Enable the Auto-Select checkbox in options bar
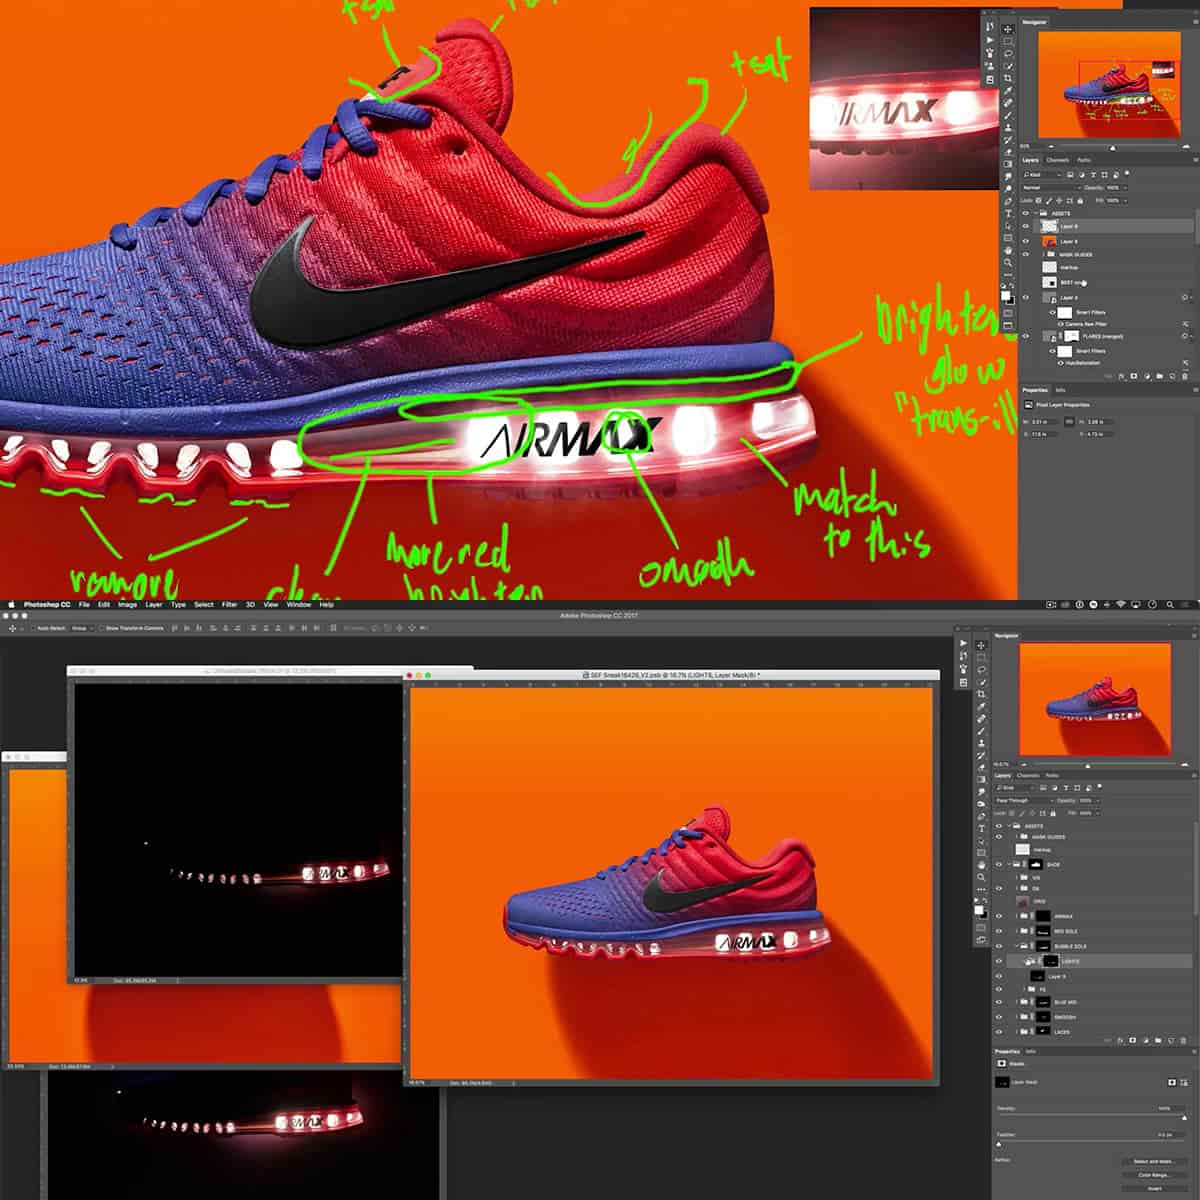This screenshot has height=1200, width=1200. click(x=33, y=629)
